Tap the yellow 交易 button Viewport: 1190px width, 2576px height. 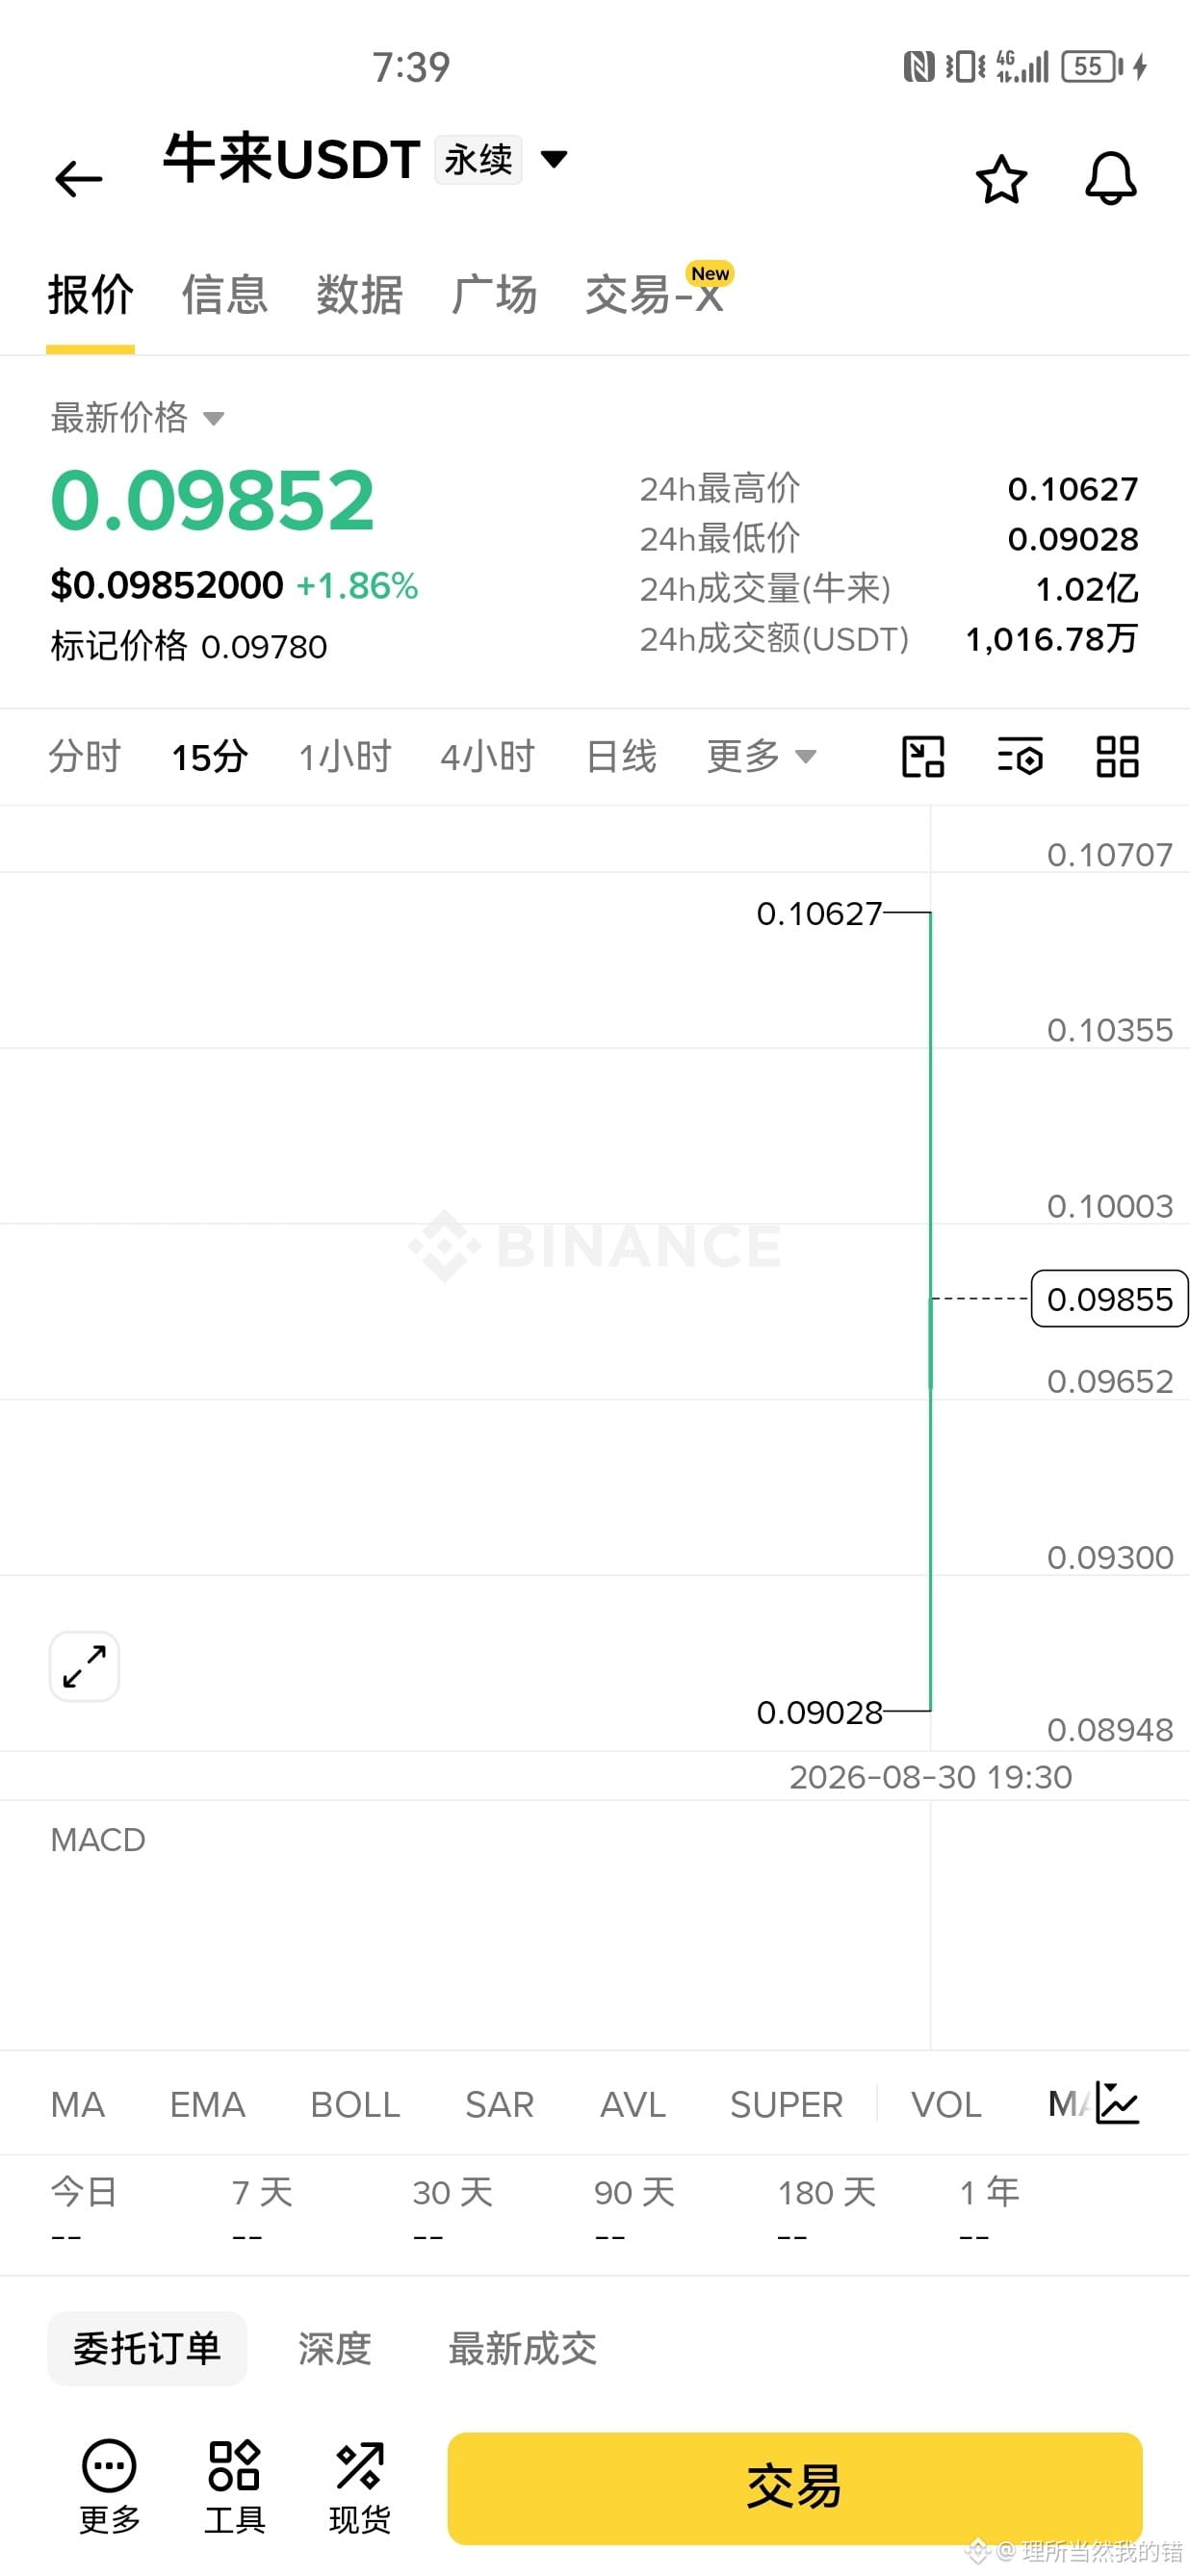[794, 2487]
